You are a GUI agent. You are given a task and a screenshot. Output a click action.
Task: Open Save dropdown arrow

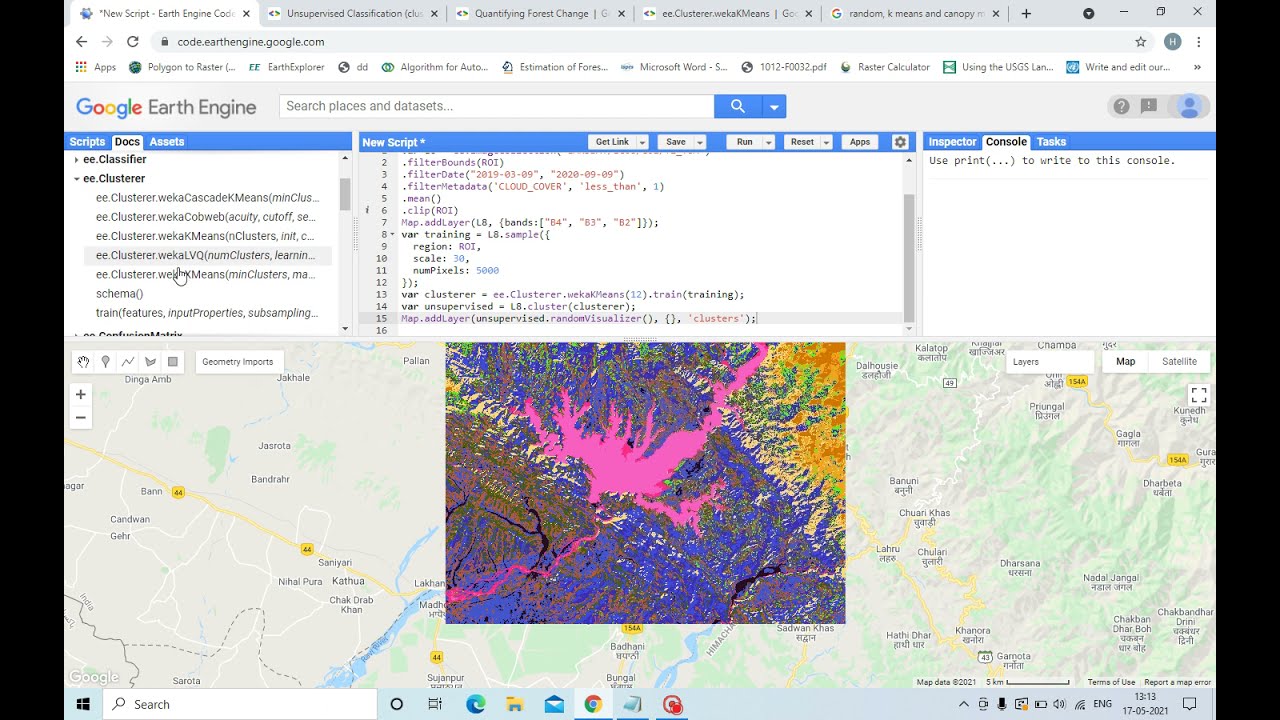700,142
